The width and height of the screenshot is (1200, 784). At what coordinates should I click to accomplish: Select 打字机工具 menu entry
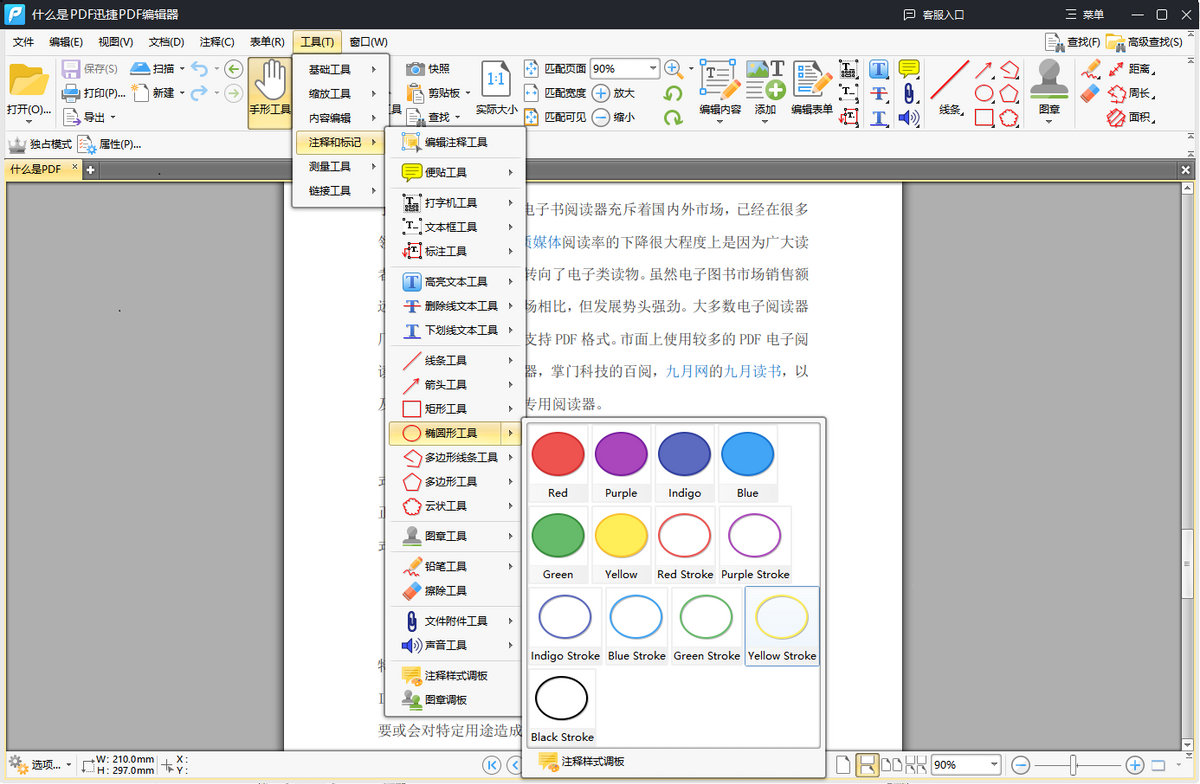click(x=456, y=203)
